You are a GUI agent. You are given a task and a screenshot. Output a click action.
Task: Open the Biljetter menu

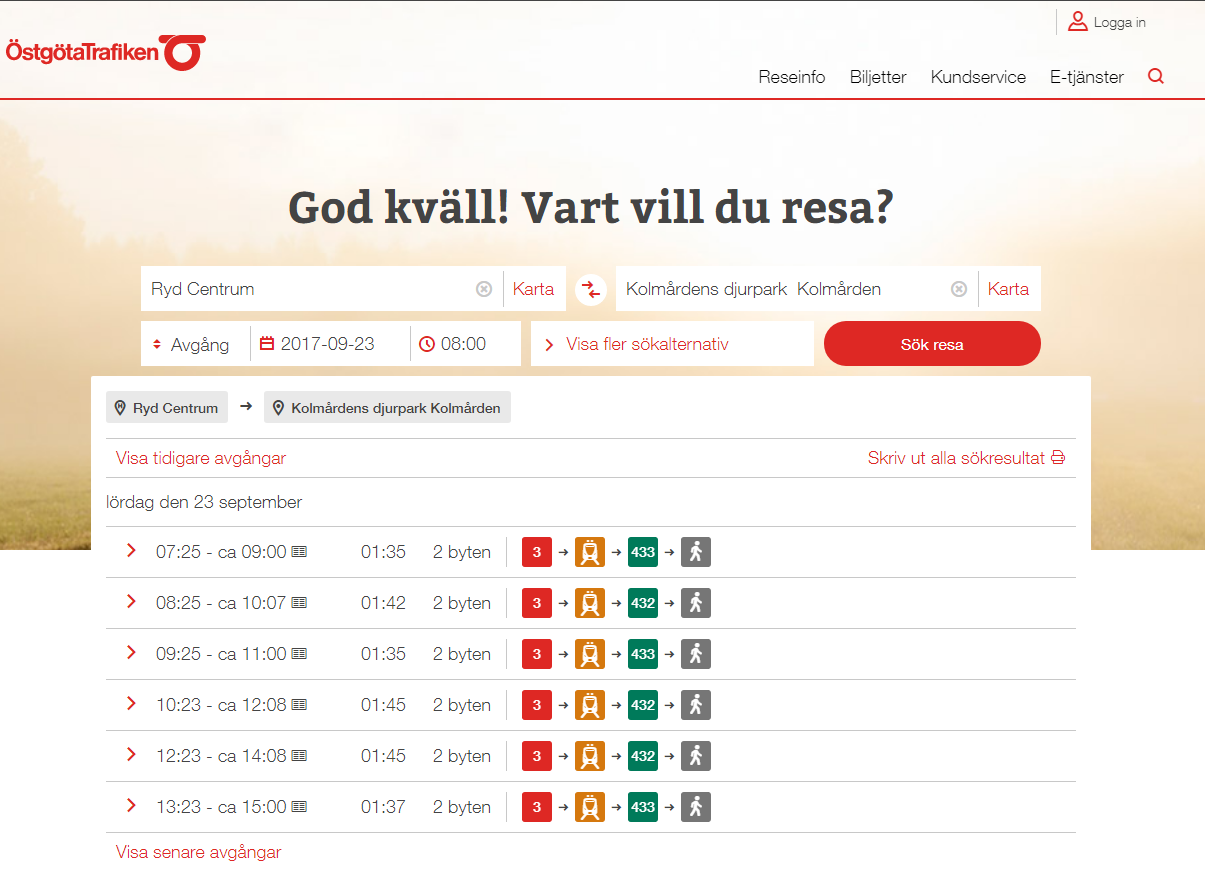pos(877,76)
